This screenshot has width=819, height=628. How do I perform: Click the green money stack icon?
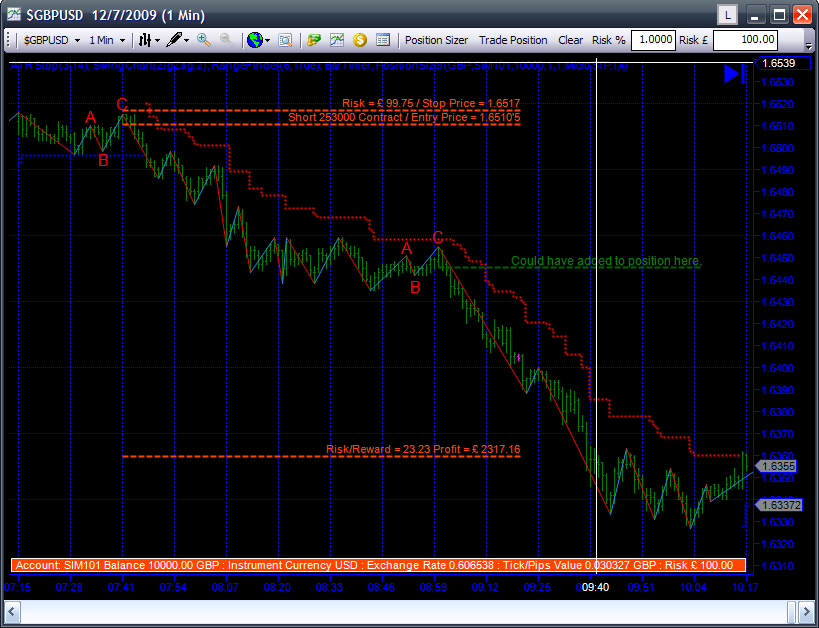click(314, 40)
